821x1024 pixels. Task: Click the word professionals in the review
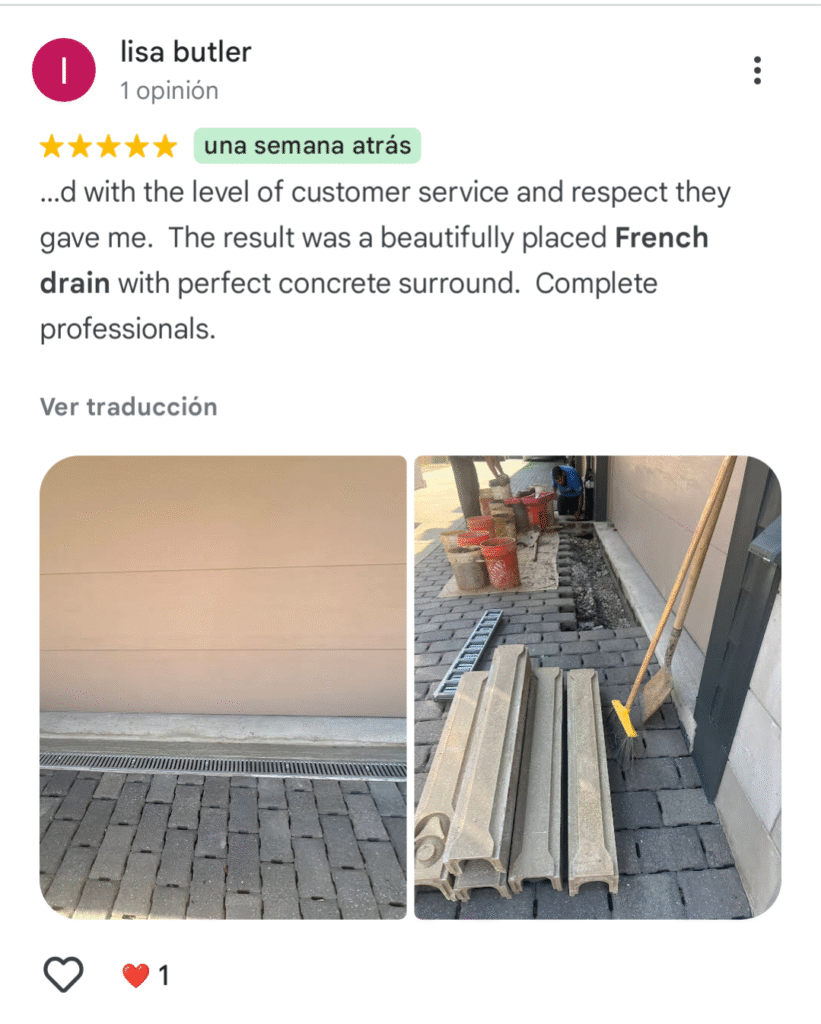pos(127,329)
